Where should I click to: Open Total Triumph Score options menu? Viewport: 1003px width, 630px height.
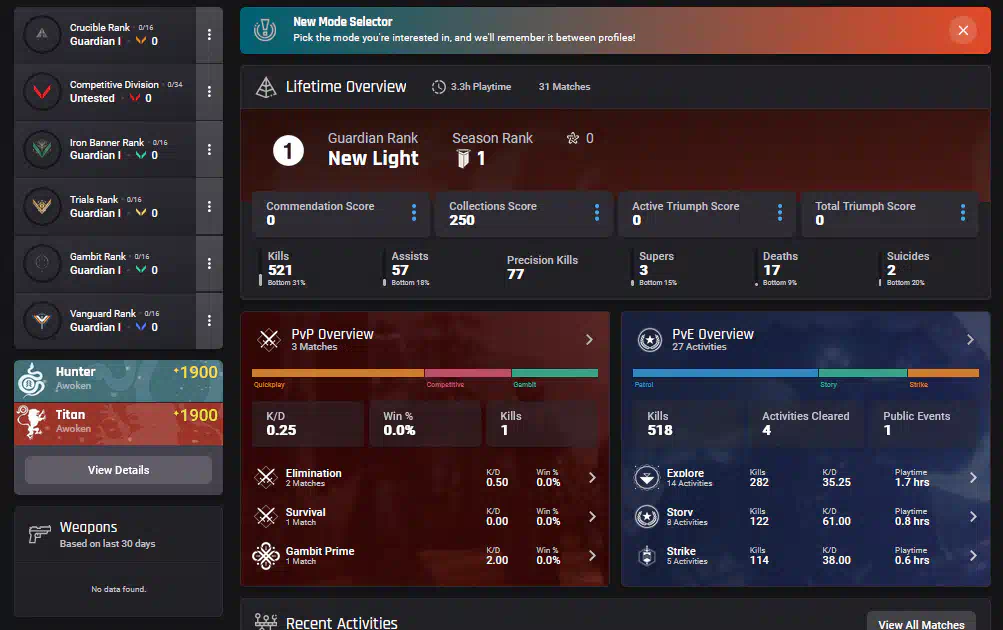(x=963, y=212)
